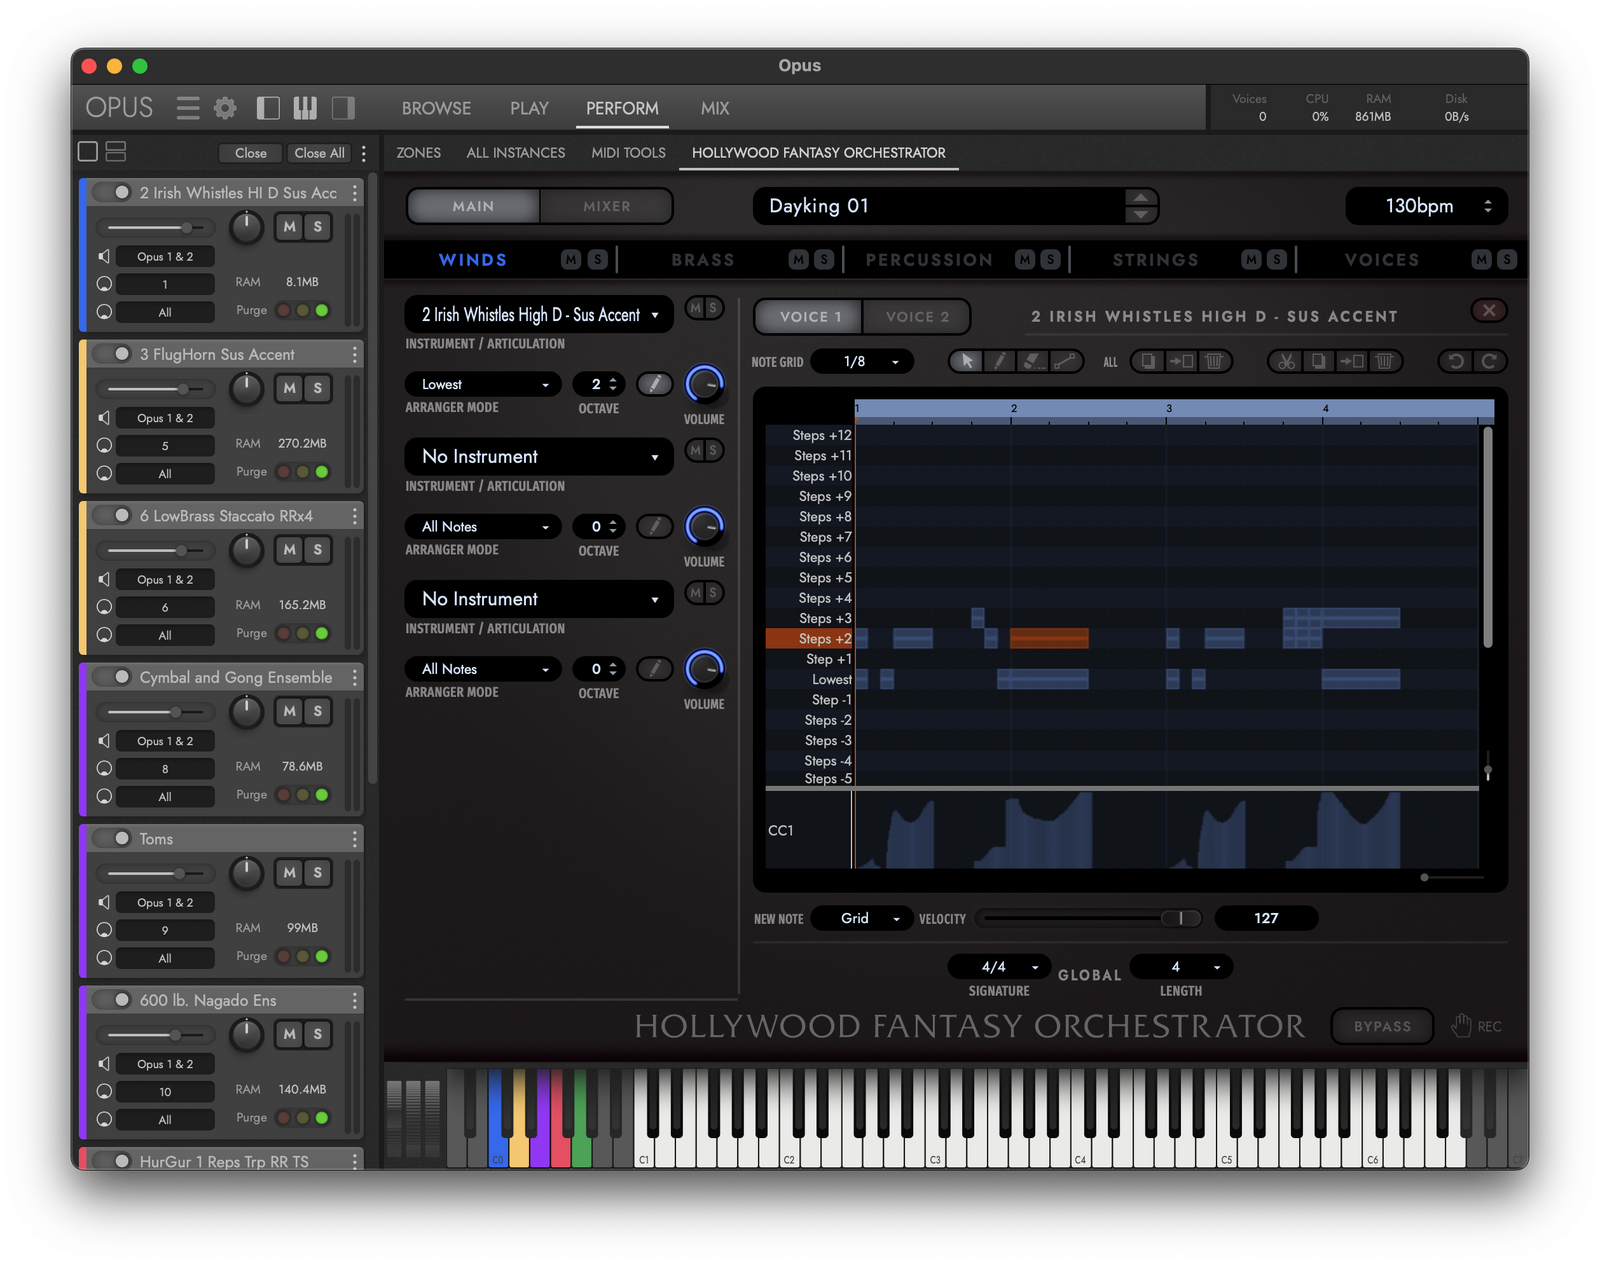Open the Note Grid 1/8 dropdown
1600x1264 pixels.
pyautogui.click(x=862, y=361)
